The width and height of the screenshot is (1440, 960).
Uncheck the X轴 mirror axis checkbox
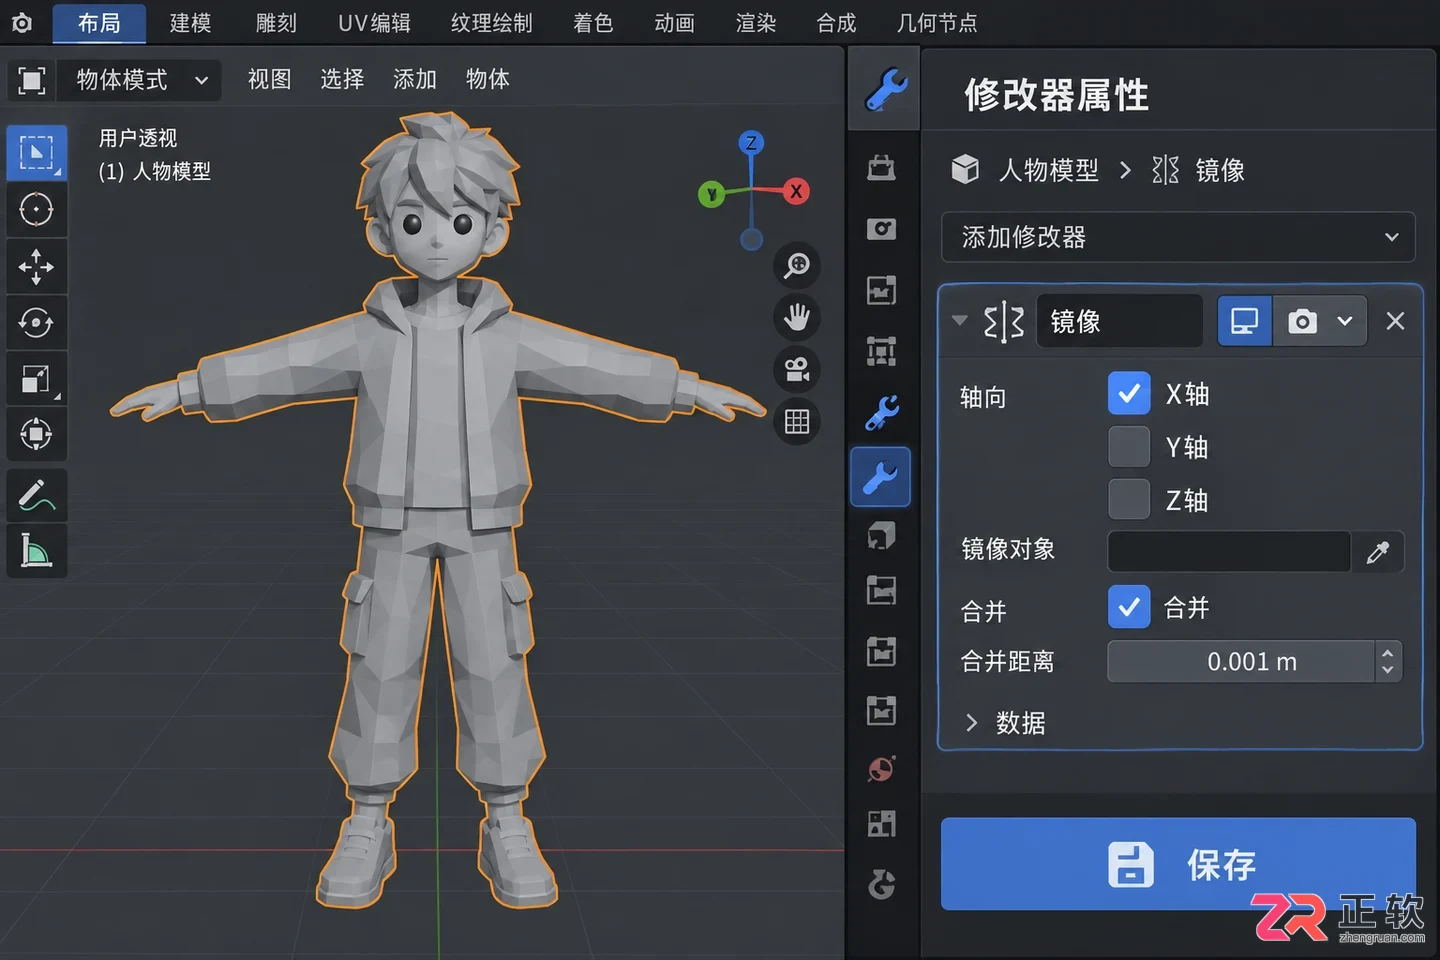click(x=1129, y=394)
